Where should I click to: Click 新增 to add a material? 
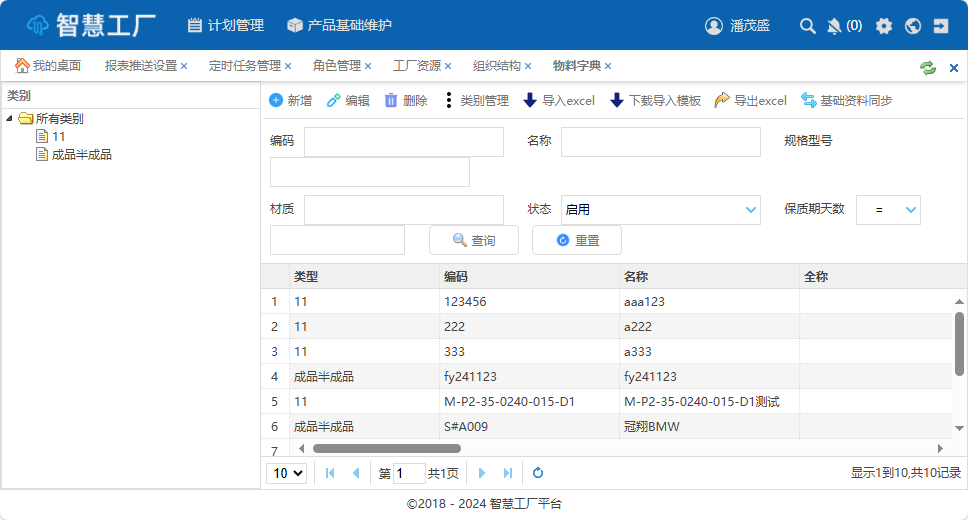coord(291,101)
